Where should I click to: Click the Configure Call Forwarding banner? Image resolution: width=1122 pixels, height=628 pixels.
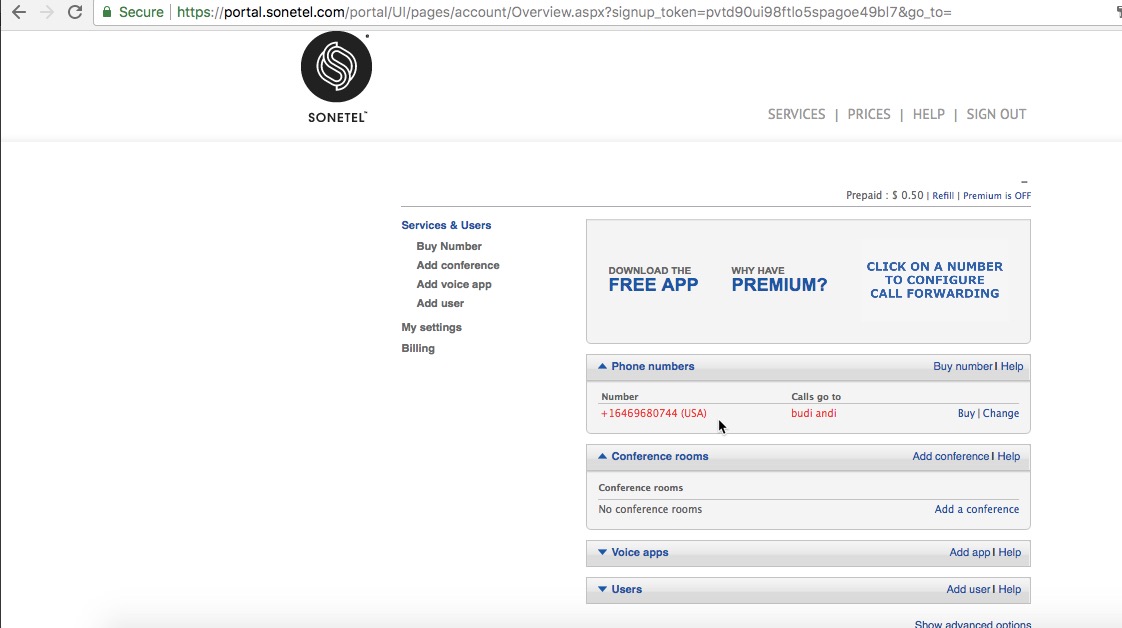(935, 280)
